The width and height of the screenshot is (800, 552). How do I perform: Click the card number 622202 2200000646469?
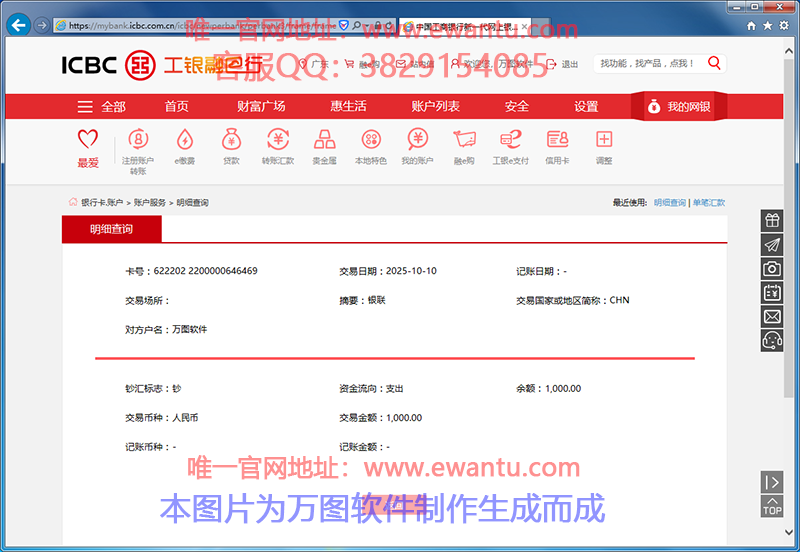click(x=206, y=271)
